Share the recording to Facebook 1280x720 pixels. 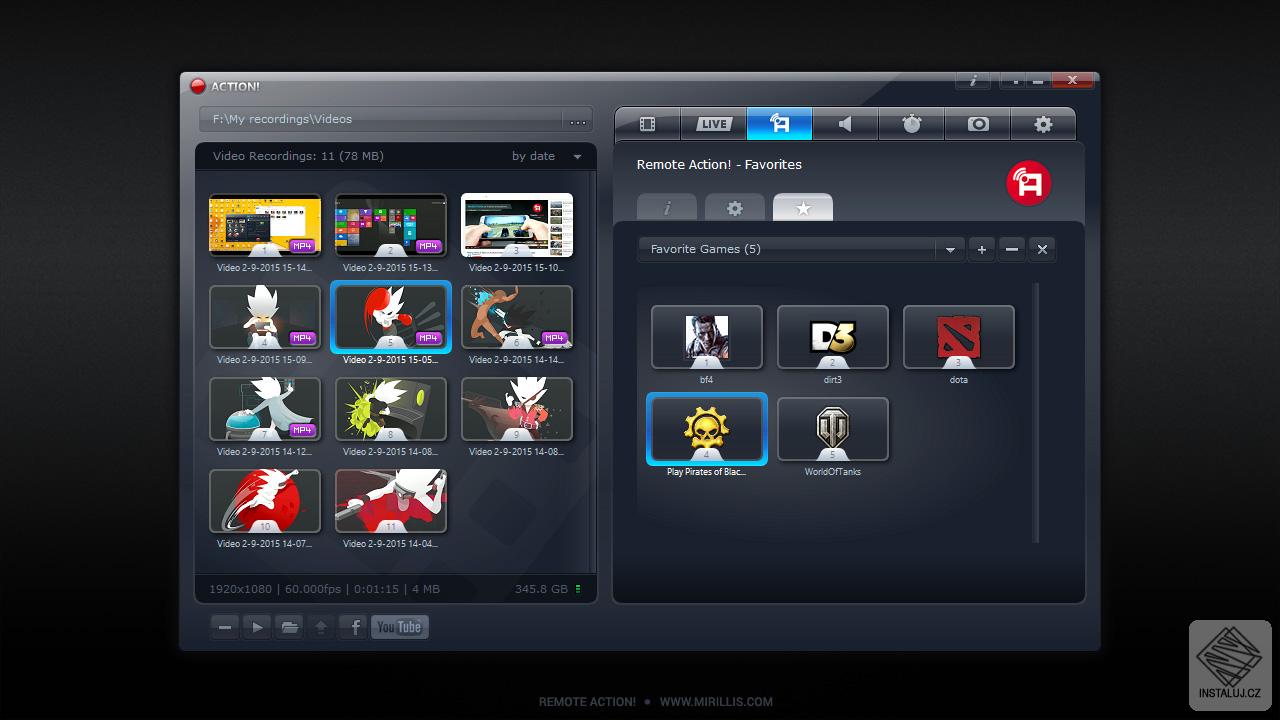[353, 627]
